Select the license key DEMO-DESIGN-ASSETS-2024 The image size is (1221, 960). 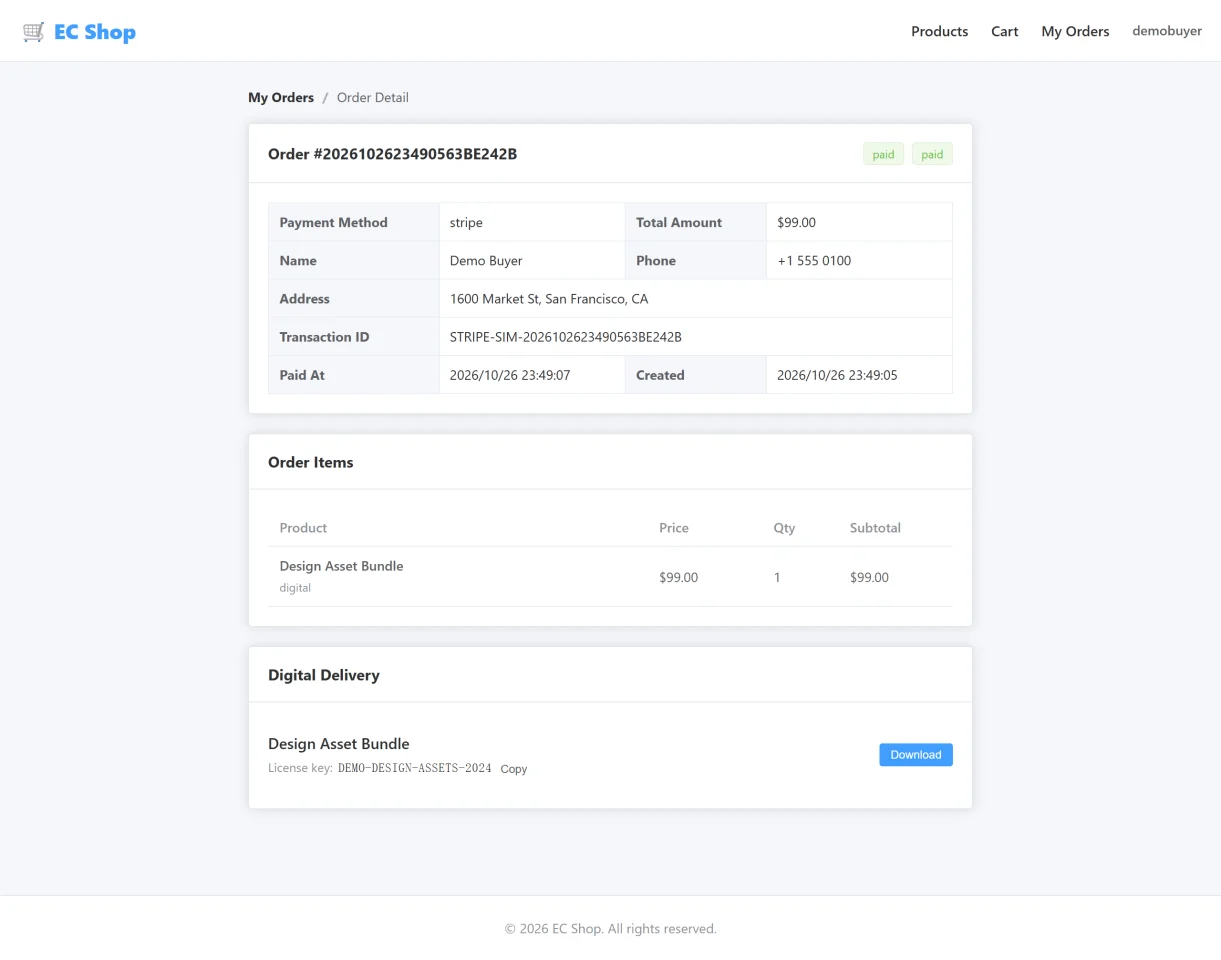pos(414,768)
